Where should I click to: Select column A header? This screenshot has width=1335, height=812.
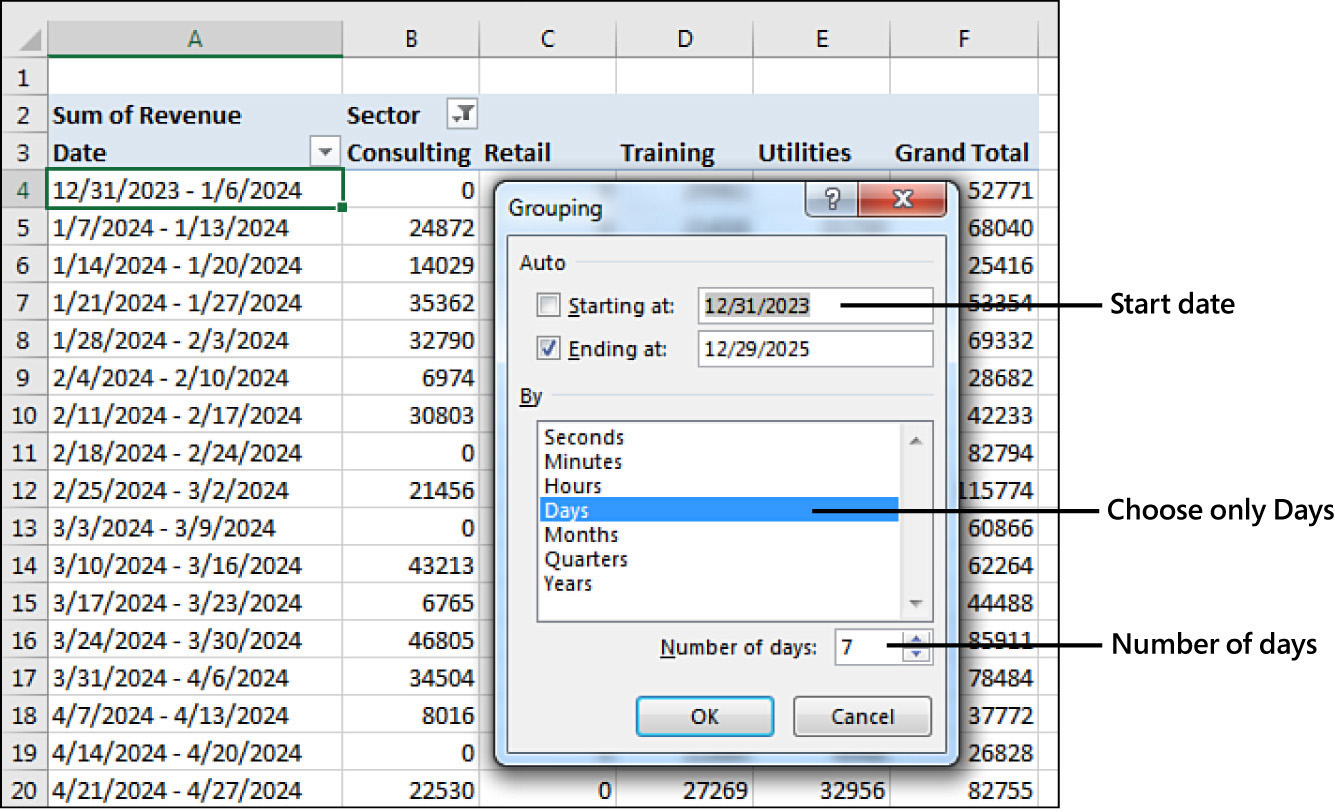pyautogui.click(x=195, y=39)
